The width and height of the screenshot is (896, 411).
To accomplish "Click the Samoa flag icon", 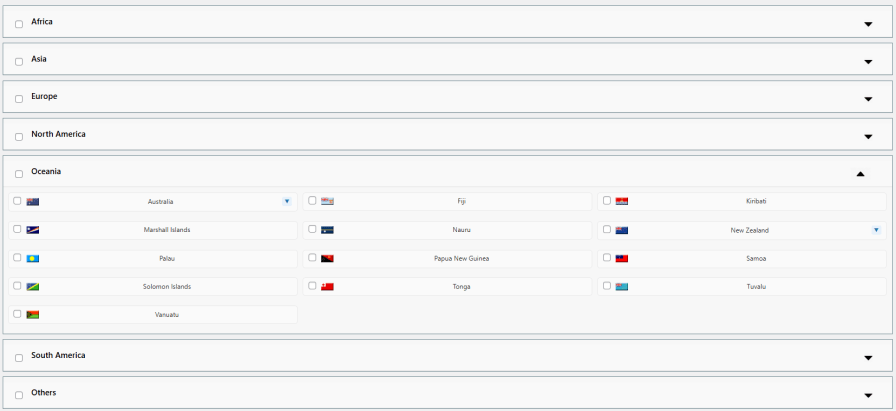I will pyautogui.click(x=622, y=258).
